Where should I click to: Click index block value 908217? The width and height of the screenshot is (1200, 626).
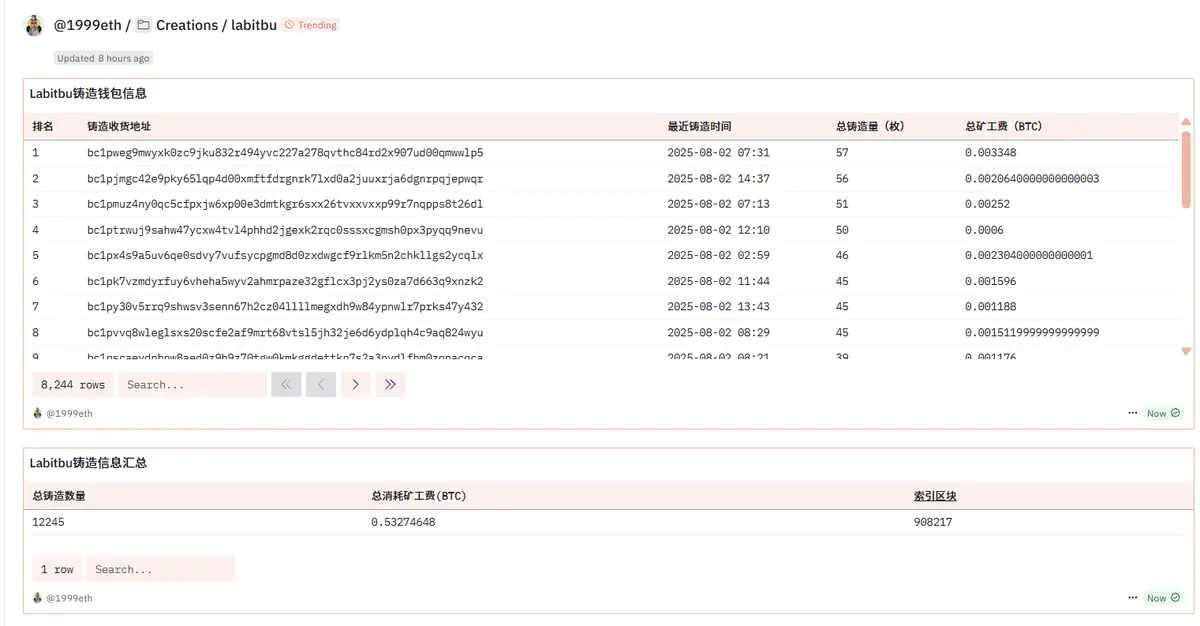tap(933, 522)
